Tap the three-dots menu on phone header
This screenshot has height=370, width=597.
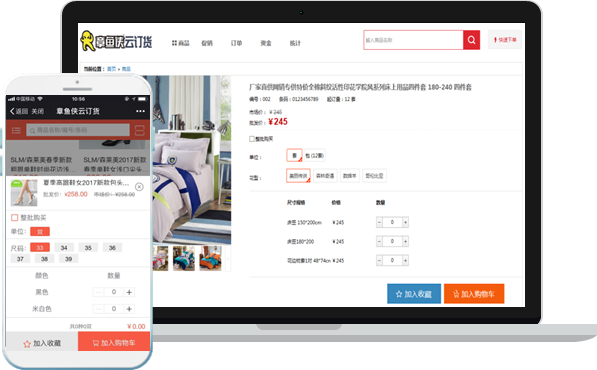pos(140,111)
